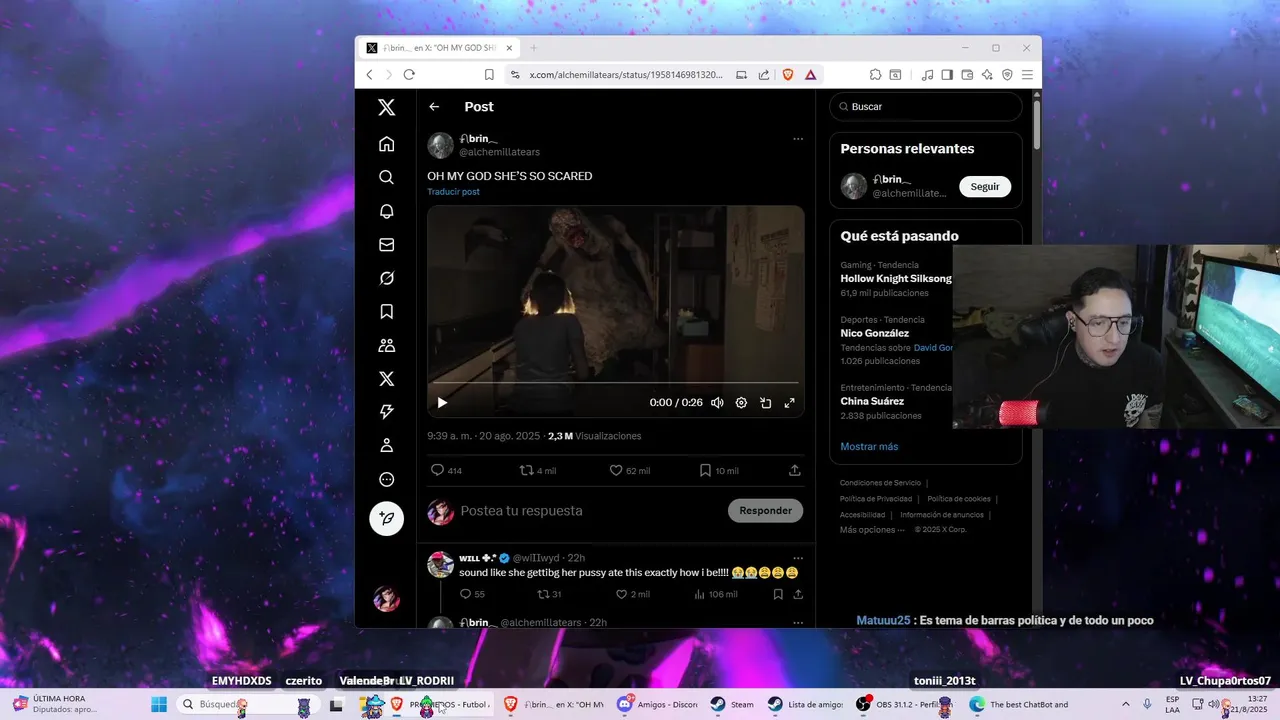Like the post with 62 mil
Viewport: 1280px width, 720px height.
click(630, 471)
